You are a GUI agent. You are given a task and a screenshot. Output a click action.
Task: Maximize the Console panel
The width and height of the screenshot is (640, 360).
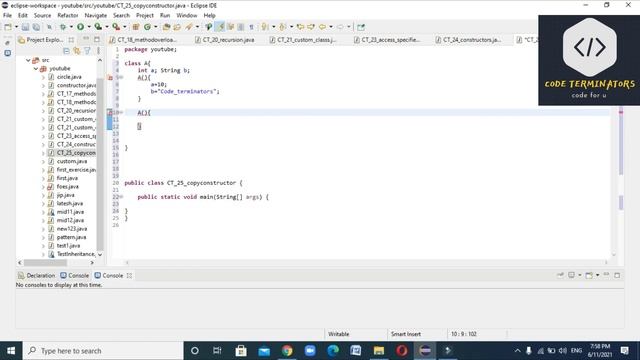(617, 276)
